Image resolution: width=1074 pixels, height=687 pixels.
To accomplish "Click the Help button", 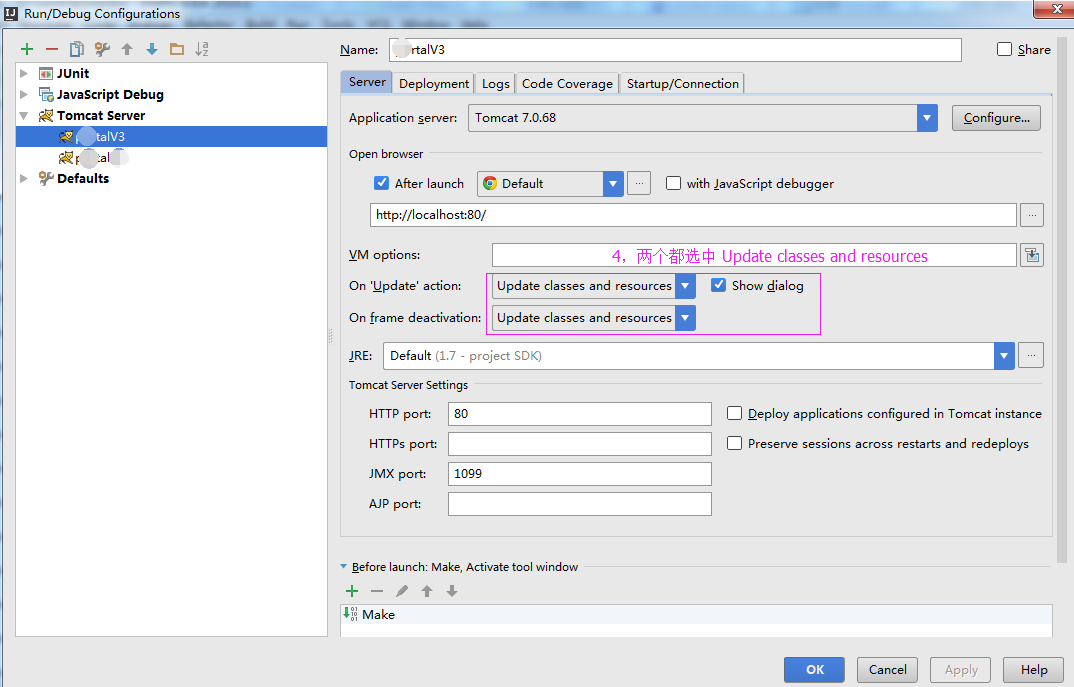I will (1034, 670).
